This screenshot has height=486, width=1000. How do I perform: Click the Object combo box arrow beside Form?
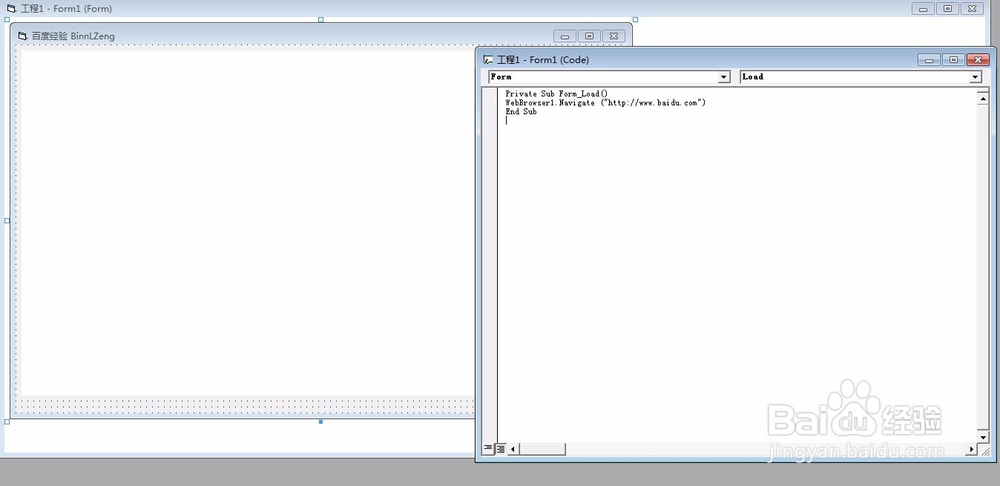coord(724,77)
